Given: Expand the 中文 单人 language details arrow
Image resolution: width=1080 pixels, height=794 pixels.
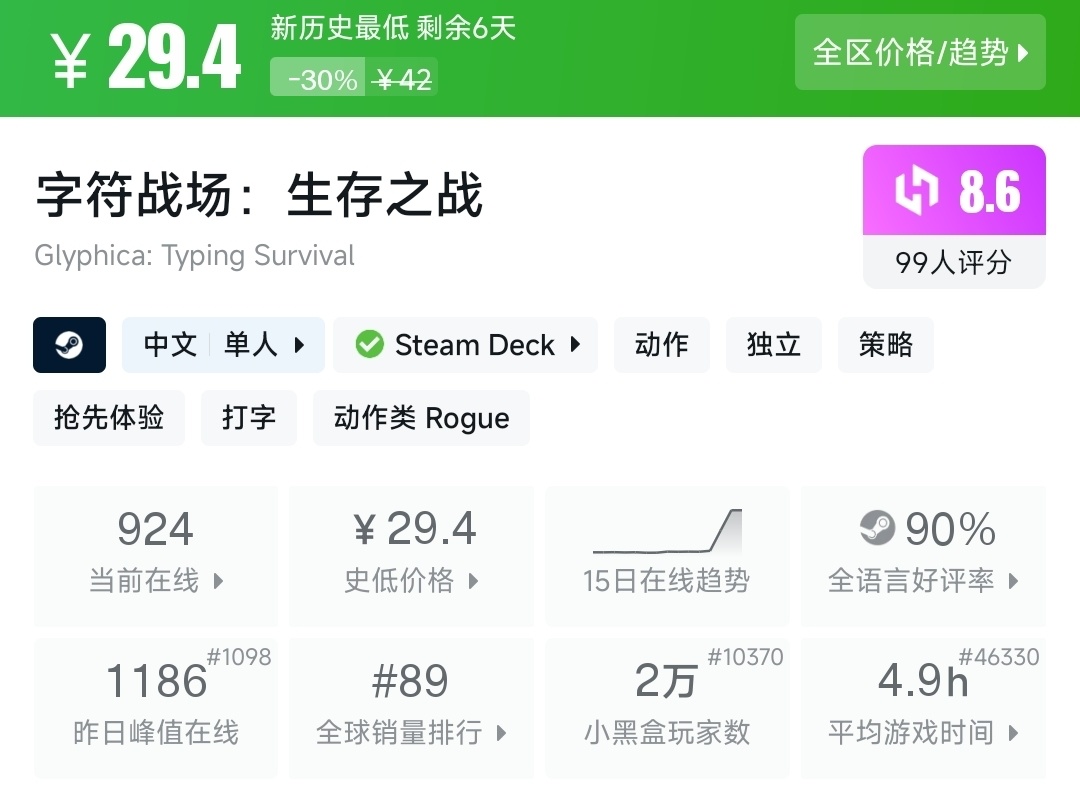Looking at the screenshot, I should tap(299, 346).
